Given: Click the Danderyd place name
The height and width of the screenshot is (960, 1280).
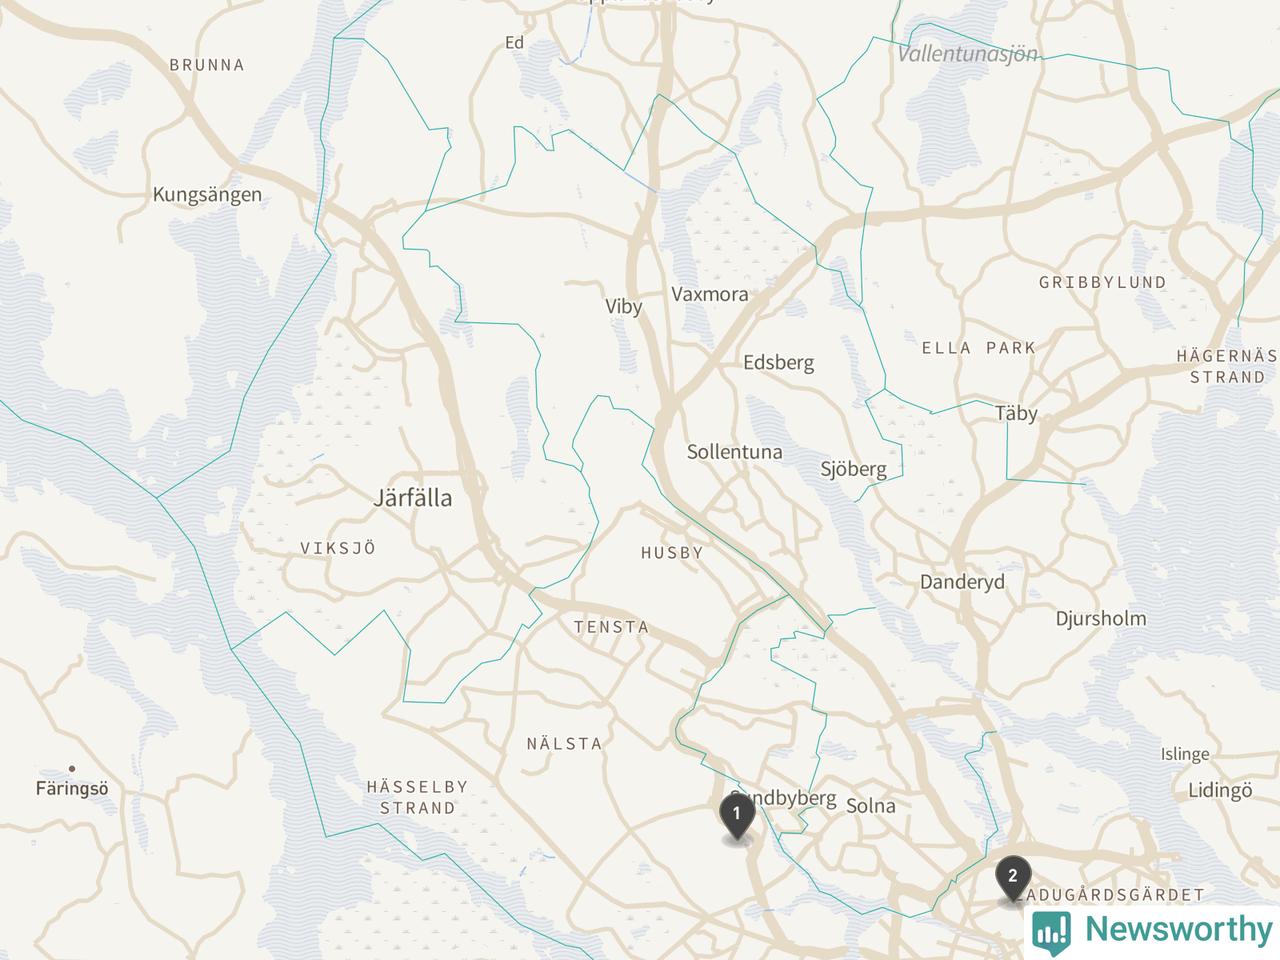Looking at the screenshot, I should (962, 582).
